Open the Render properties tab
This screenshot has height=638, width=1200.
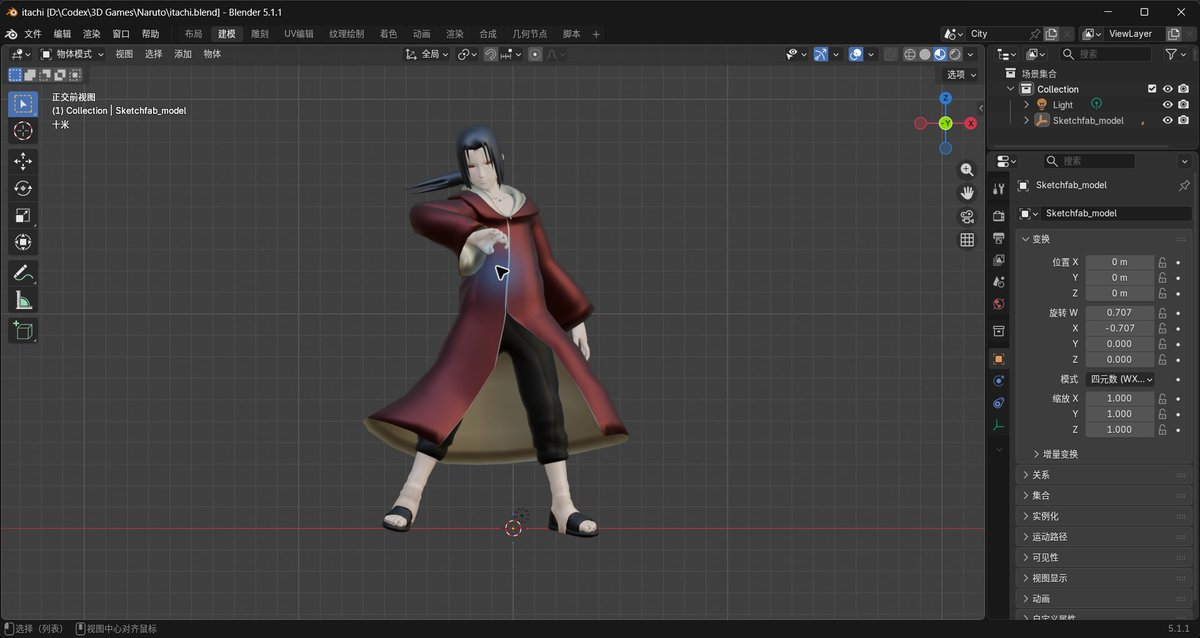point(998,216)
